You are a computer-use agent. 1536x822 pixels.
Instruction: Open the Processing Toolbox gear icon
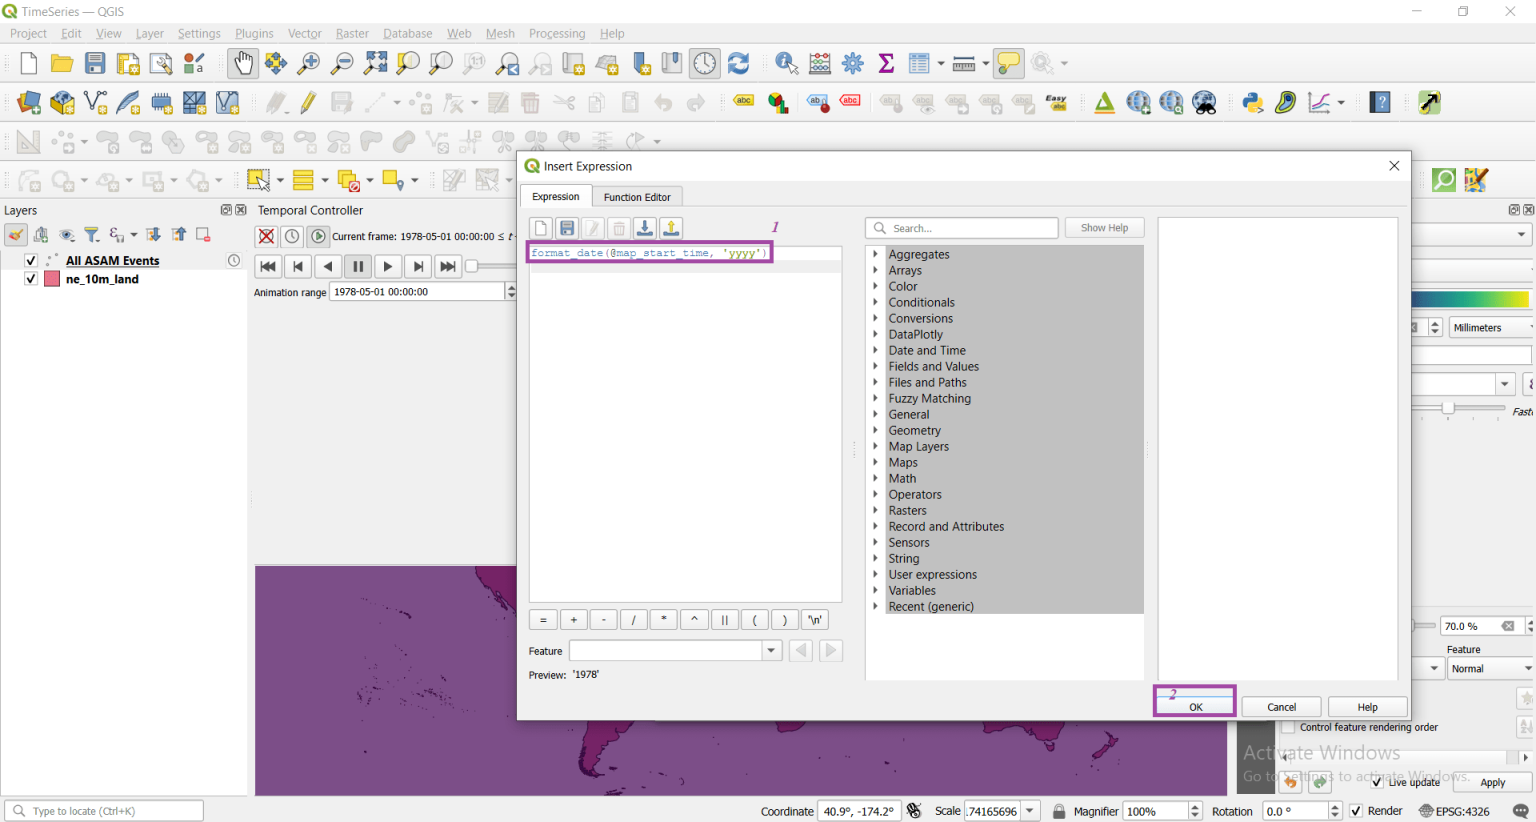click(853, 62)
